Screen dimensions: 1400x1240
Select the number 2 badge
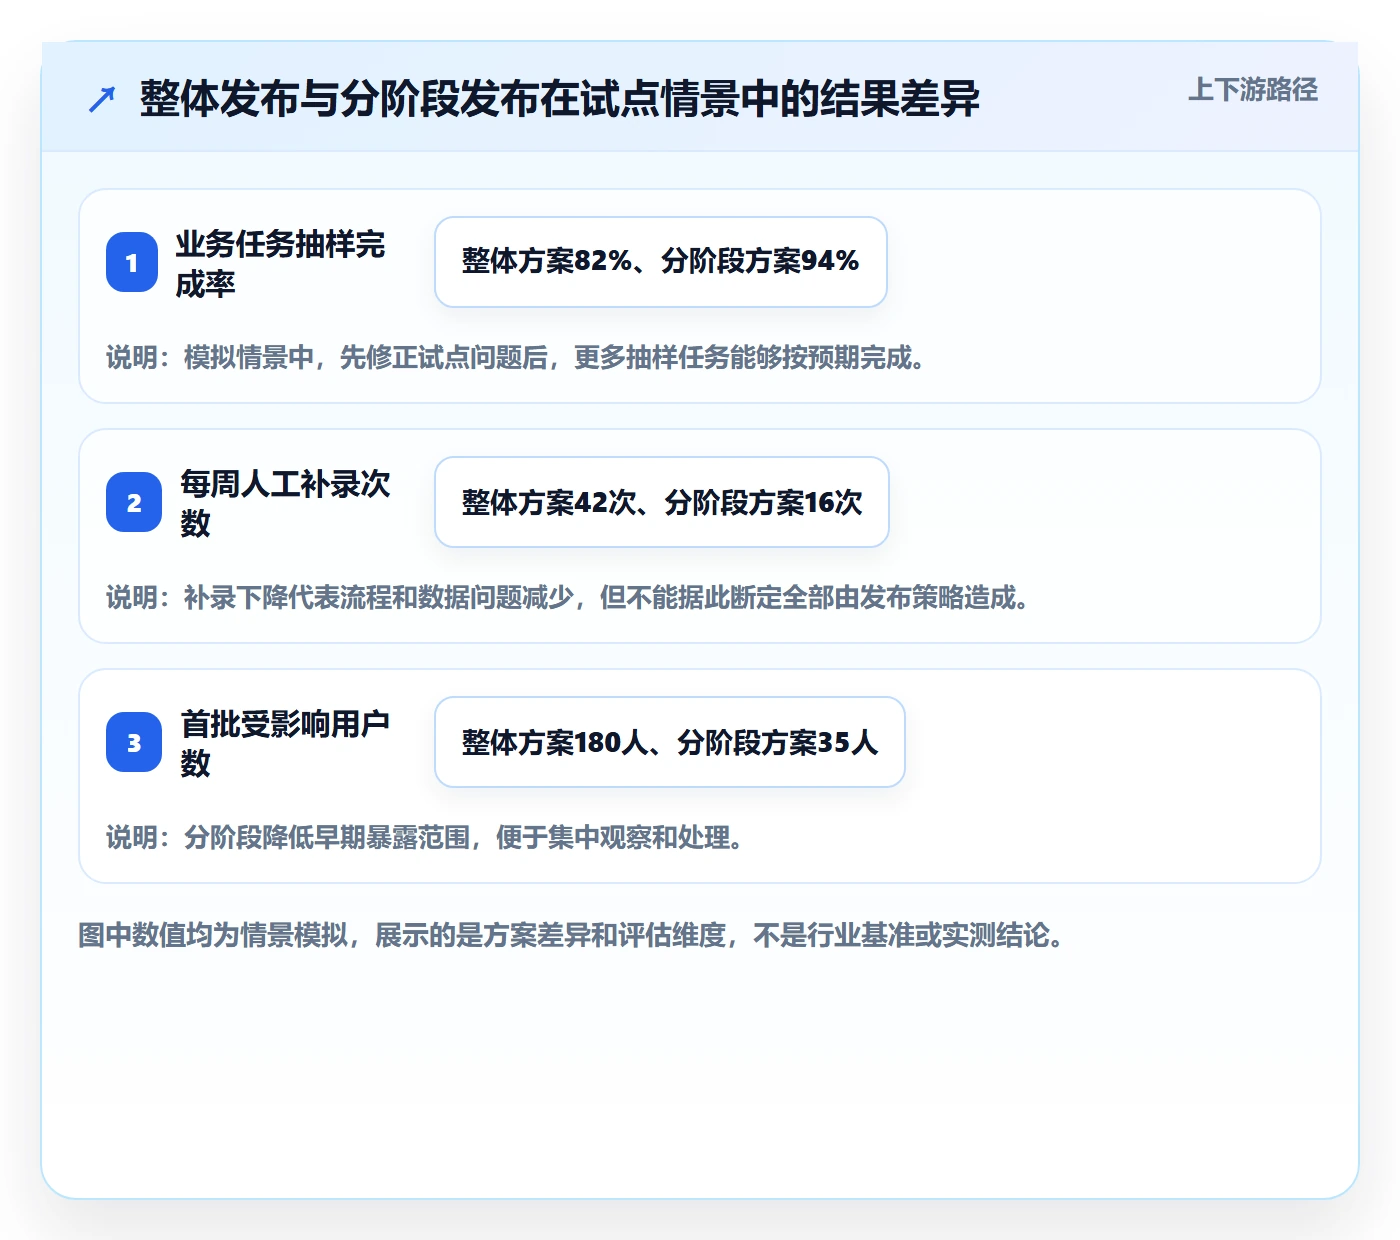134,502
